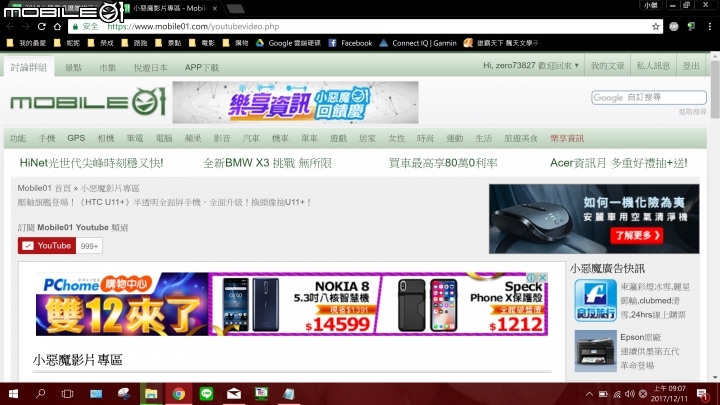
Task: Click the browser address bar URL
Action: coord(193,27)
